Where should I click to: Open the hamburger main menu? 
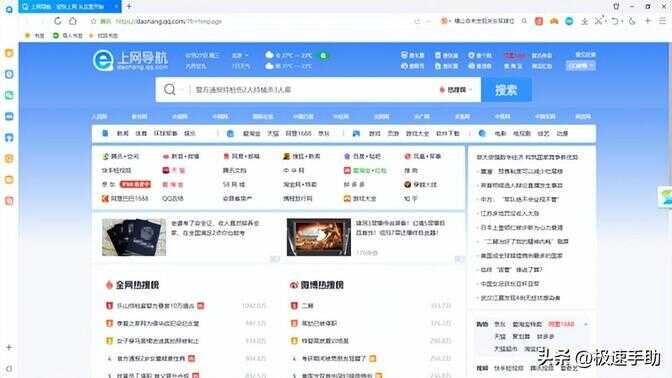point(662,21)
